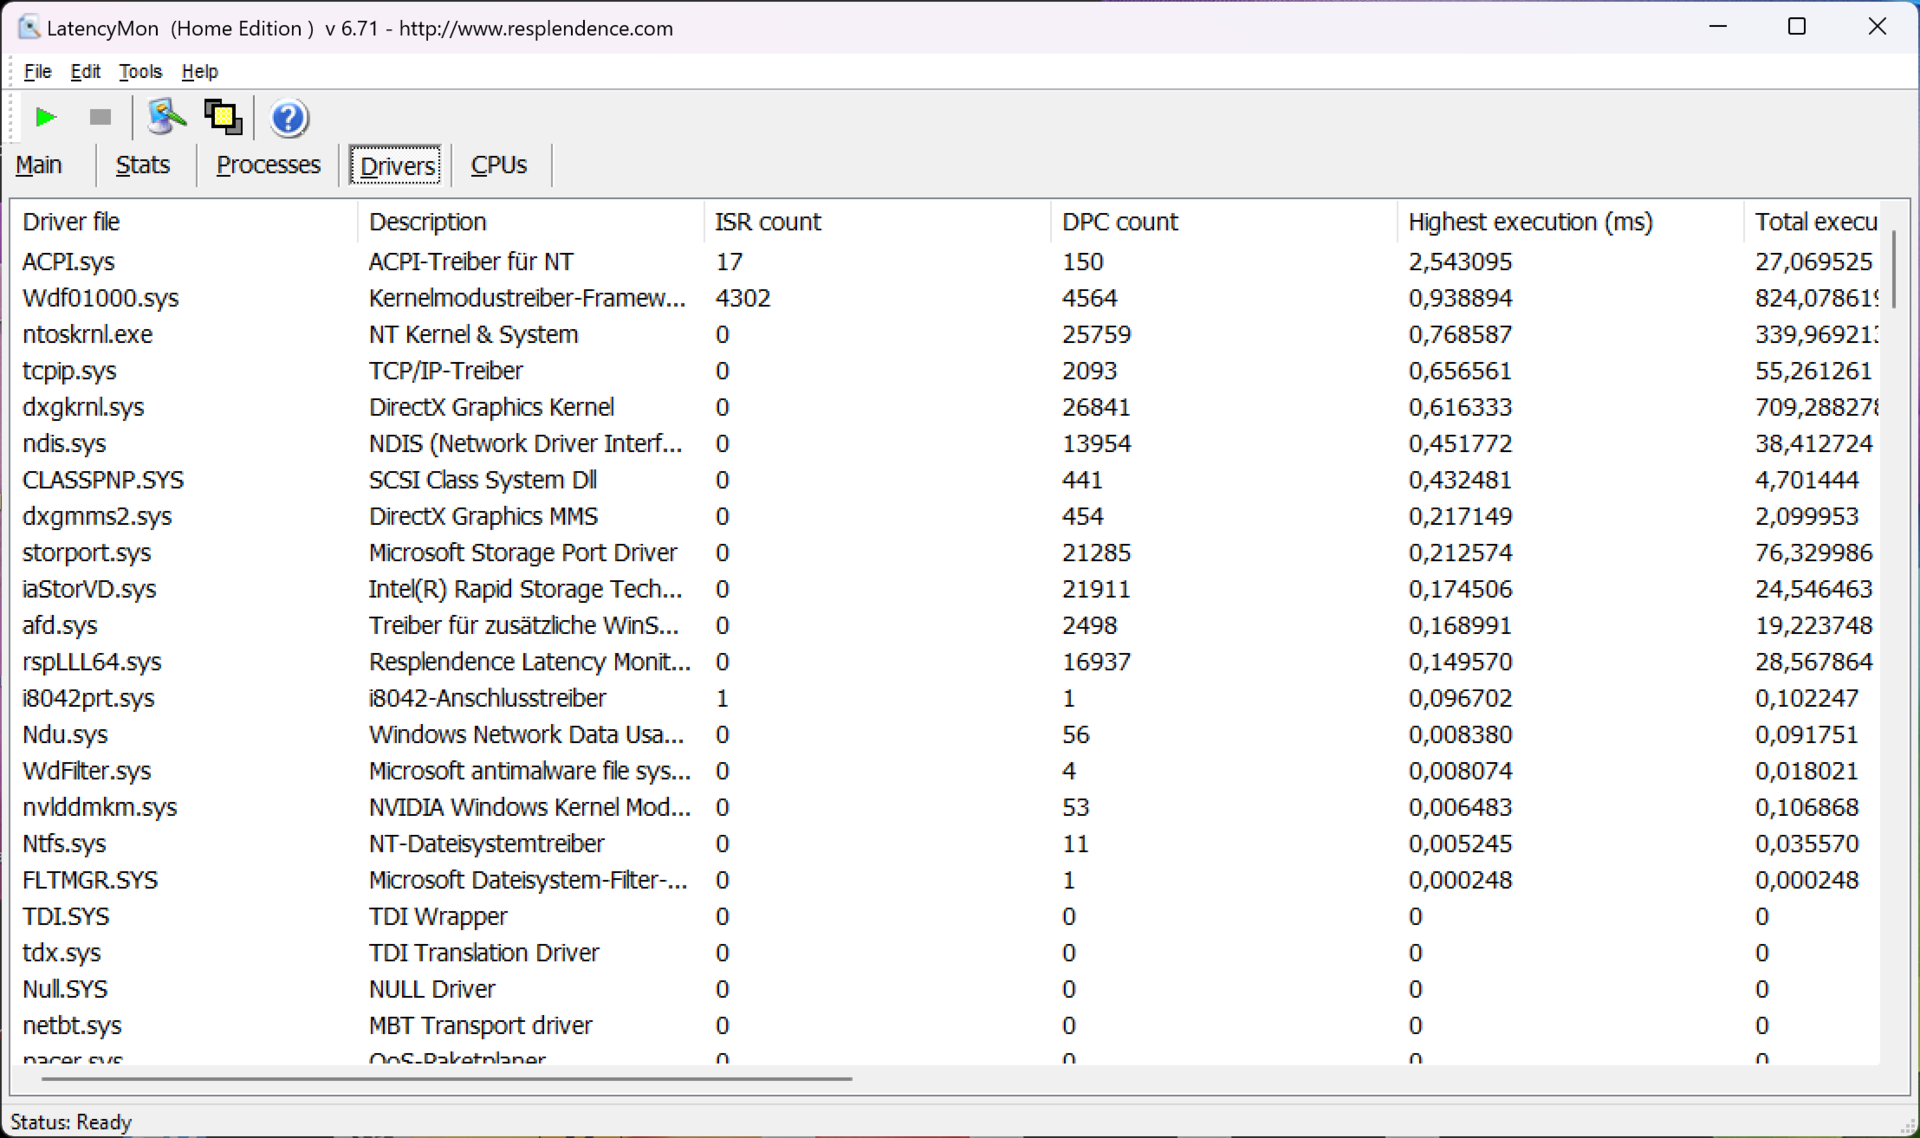This screenshot has width=1920, height=1138.
Task: Switch to the Stats tab
Action: click(142, 165)
